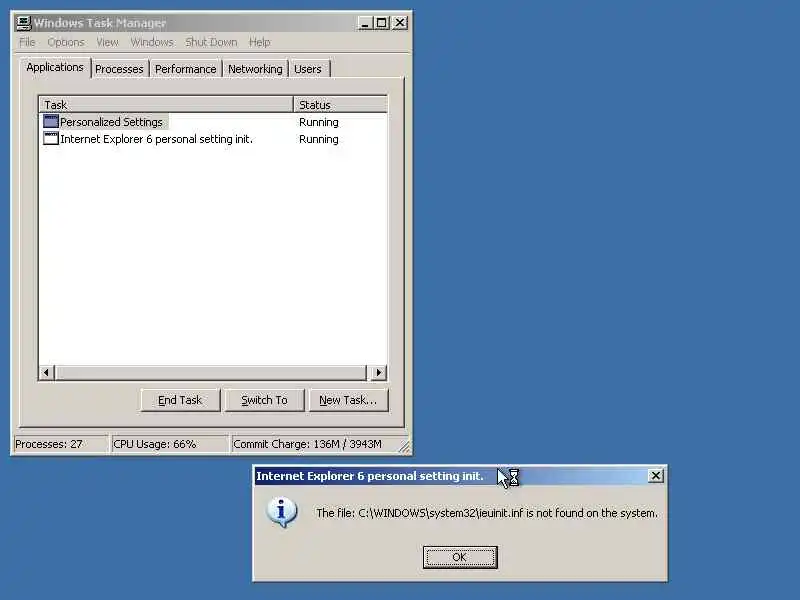Click the task list right scroll arrow

point(378,372)
